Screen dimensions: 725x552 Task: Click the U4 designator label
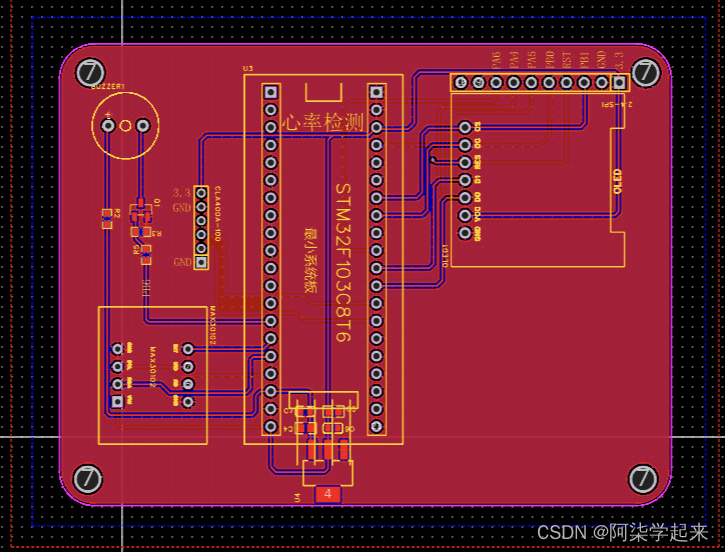297,497
